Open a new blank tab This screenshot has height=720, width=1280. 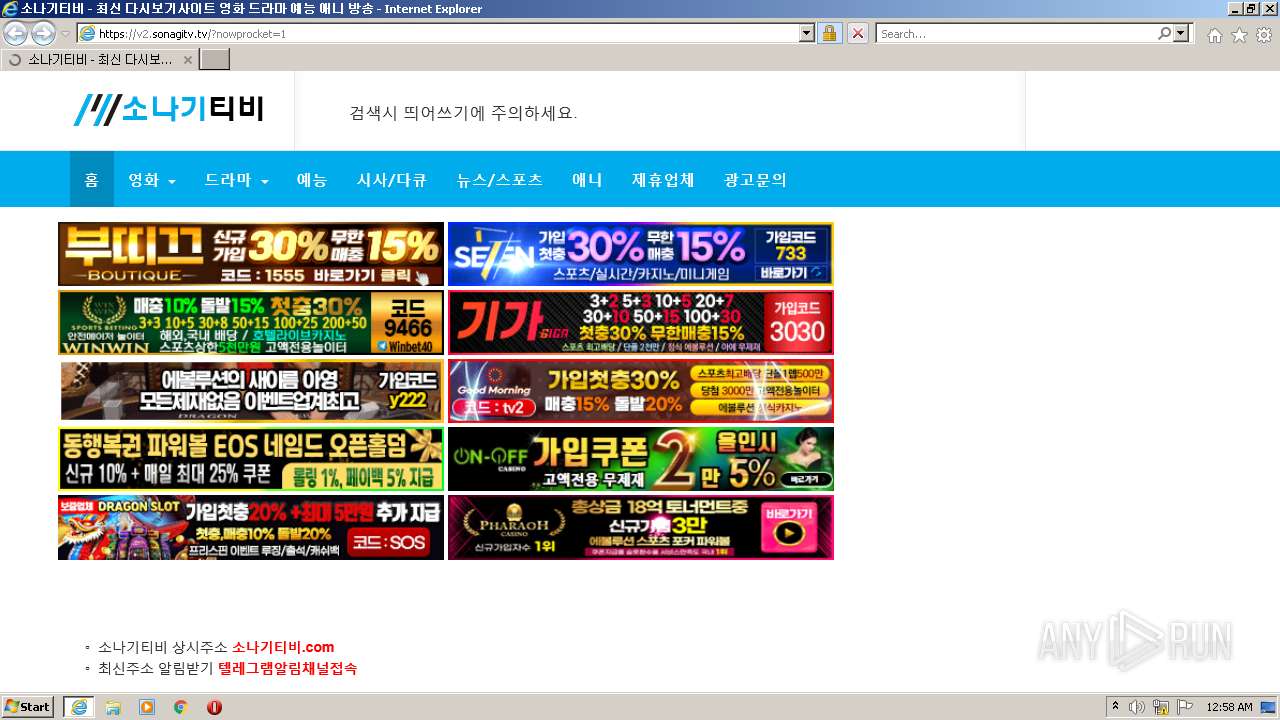[215, 59]
